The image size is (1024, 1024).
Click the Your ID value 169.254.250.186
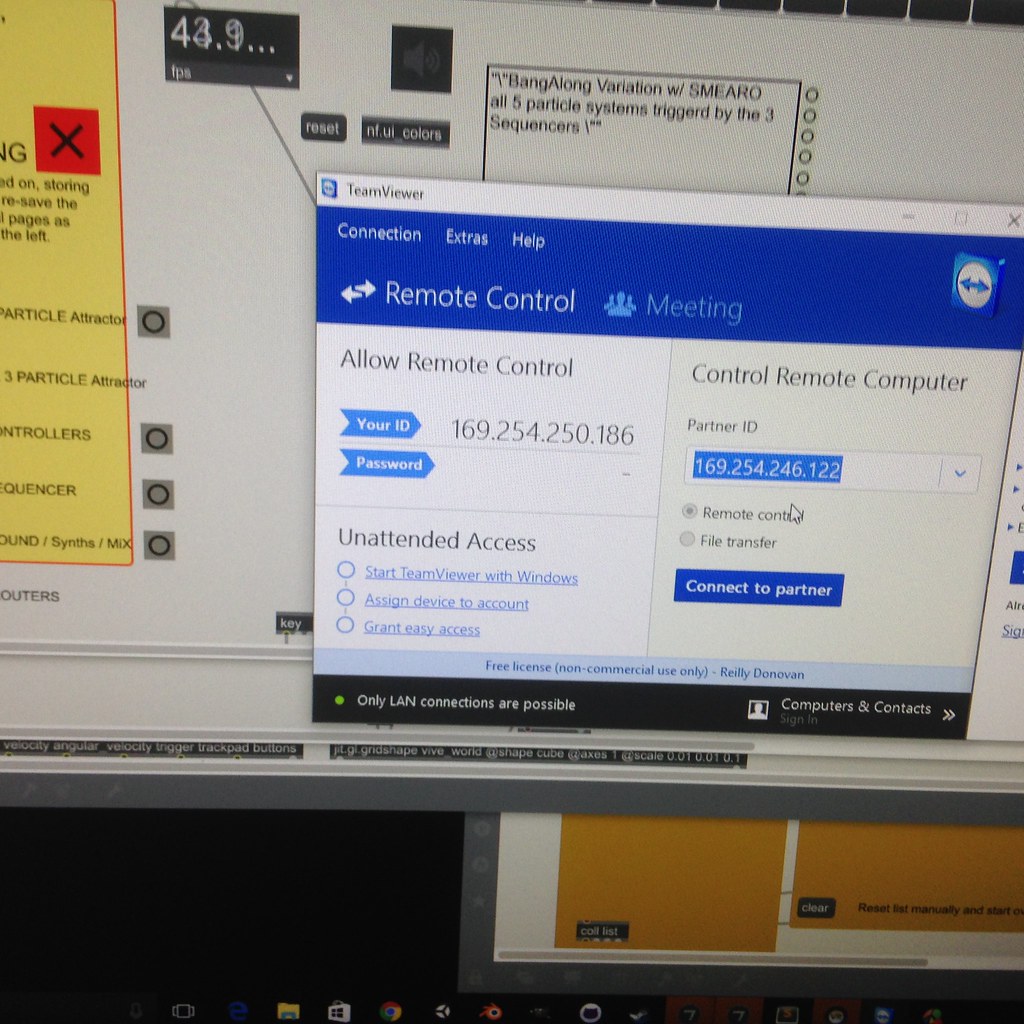[542, 431]
